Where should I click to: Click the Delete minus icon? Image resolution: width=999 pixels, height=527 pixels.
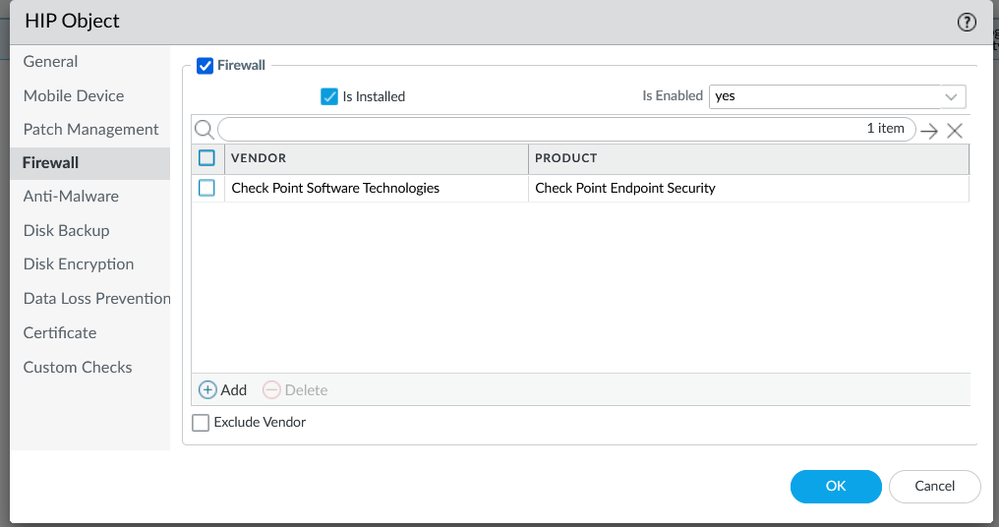coord(271,390)
